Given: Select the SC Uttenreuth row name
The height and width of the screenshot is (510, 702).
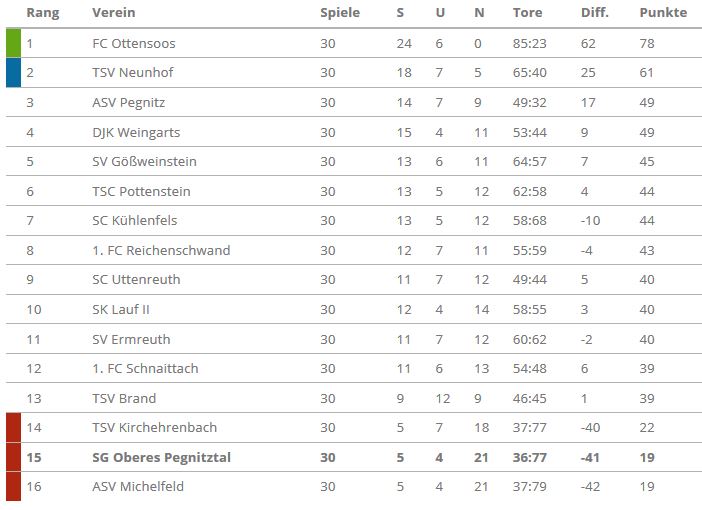Looking at the screenshot, I should [x=136, y=279].
